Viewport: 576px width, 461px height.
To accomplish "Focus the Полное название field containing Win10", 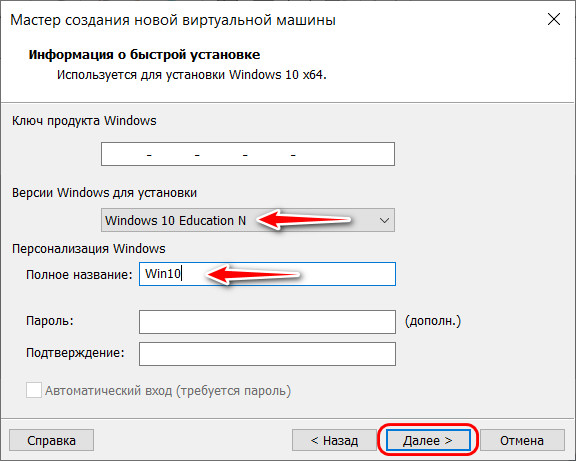I will pyautogui.click(x=267, y=274).
